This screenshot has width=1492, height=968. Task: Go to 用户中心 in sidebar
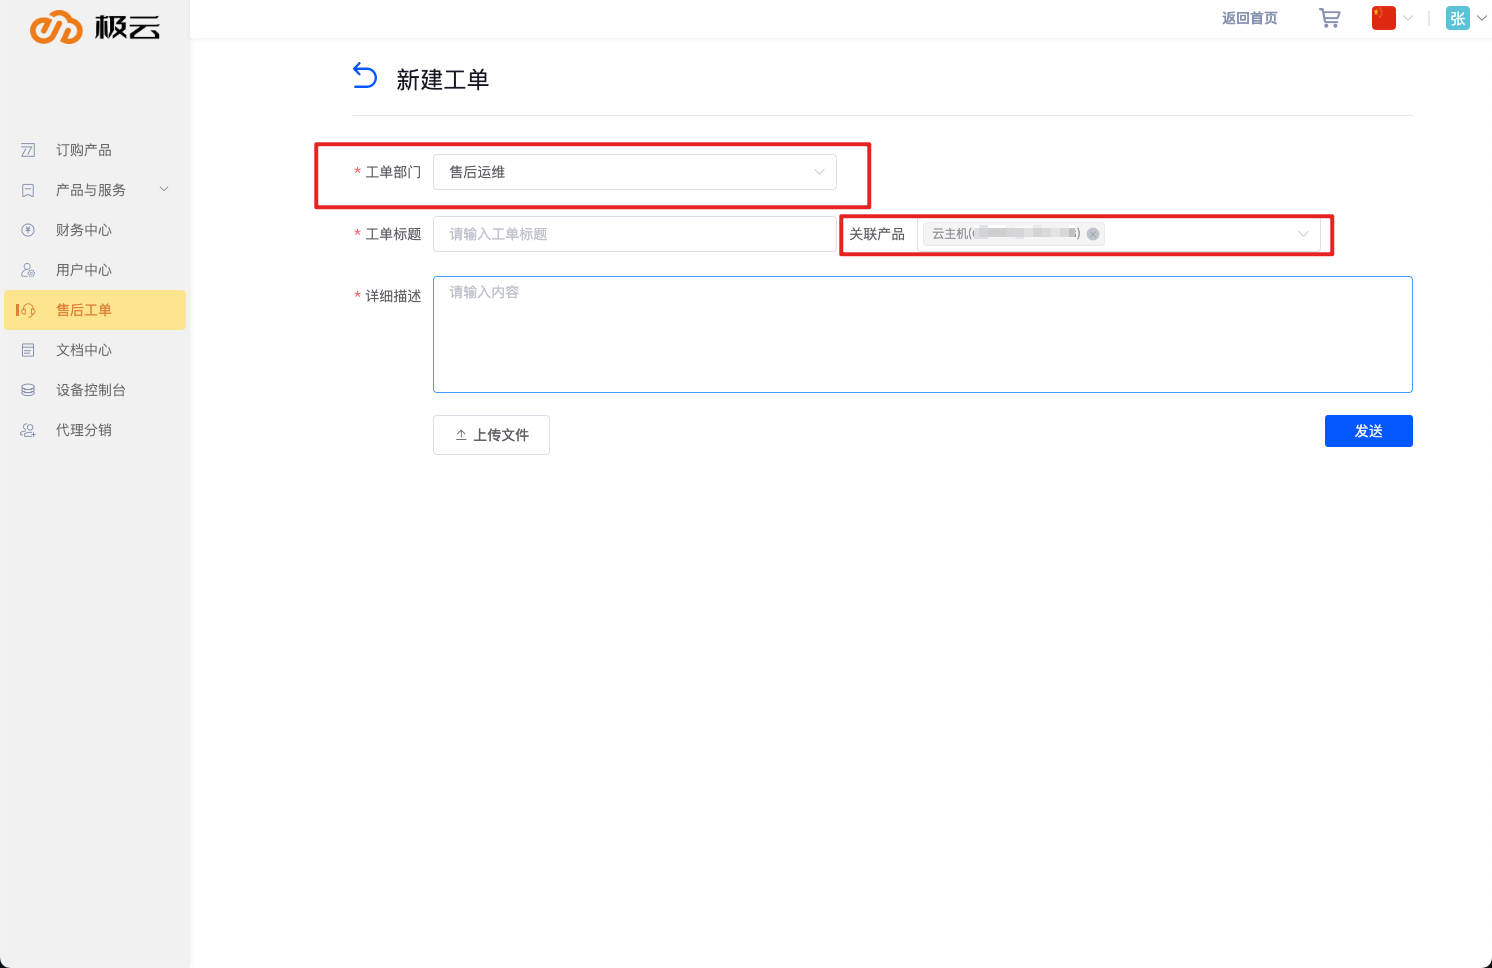84,270
